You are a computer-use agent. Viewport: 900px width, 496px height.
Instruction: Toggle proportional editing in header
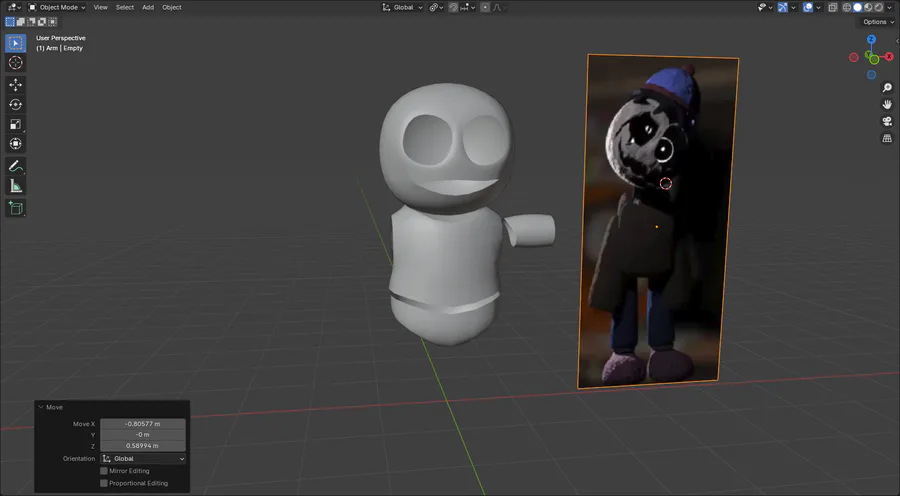click(486, 7)
